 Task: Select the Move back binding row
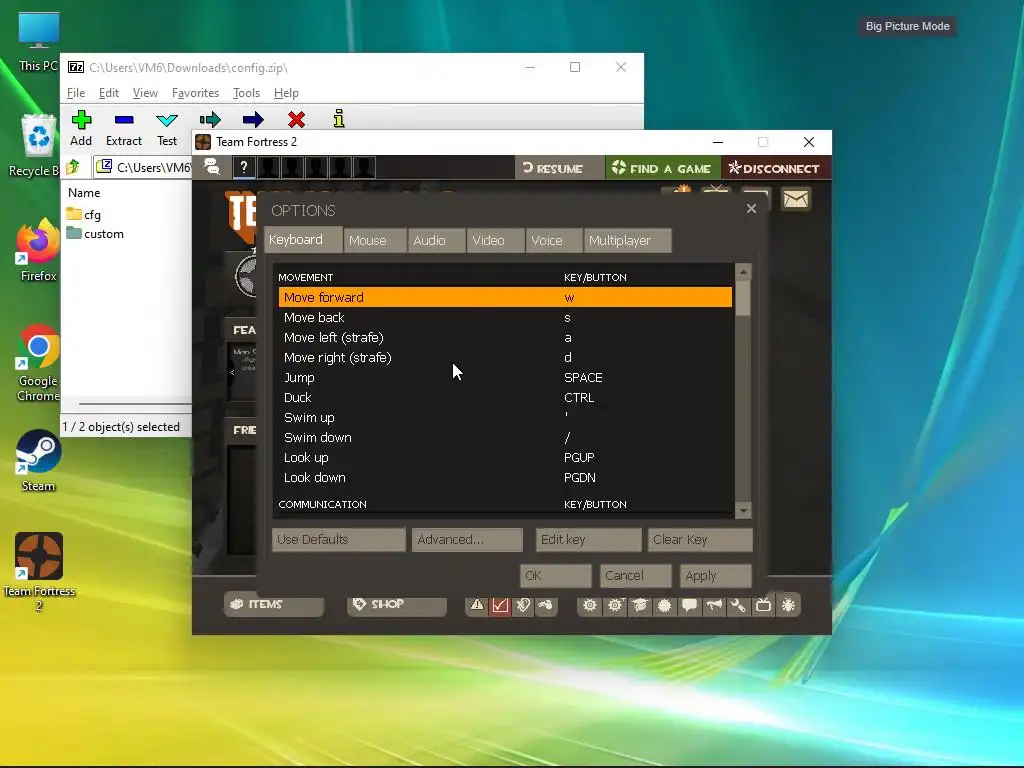(x=505, y=317)
